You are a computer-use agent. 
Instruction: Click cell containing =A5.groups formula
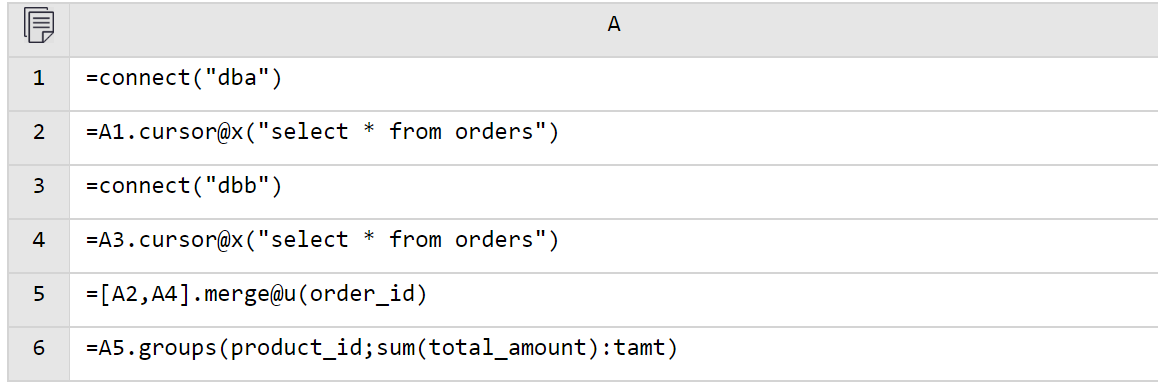tap(614, 353)
